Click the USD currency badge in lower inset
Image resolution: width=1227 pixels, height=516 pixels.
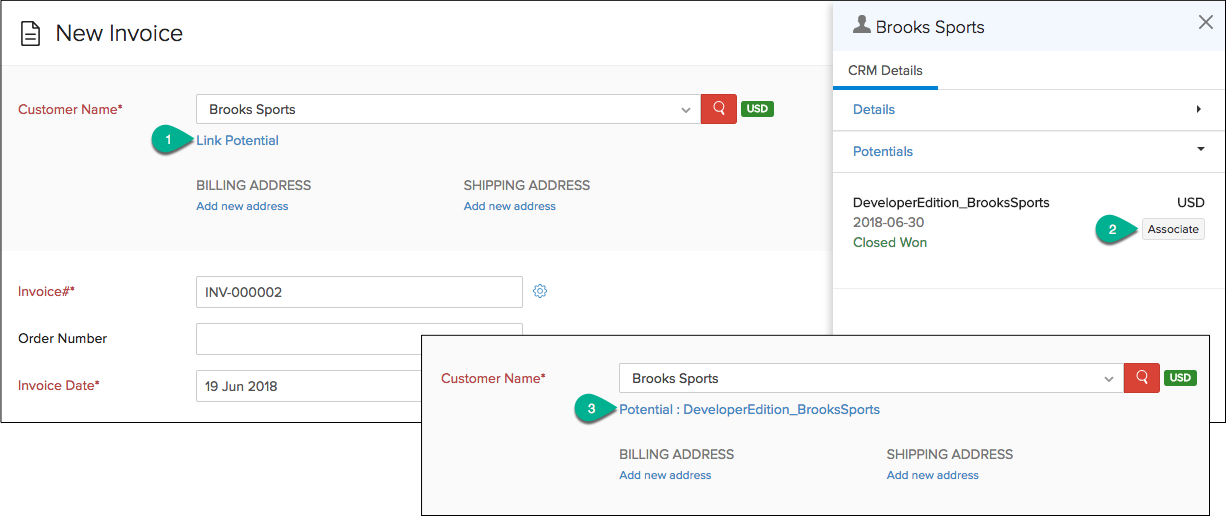coord(1180,378)
